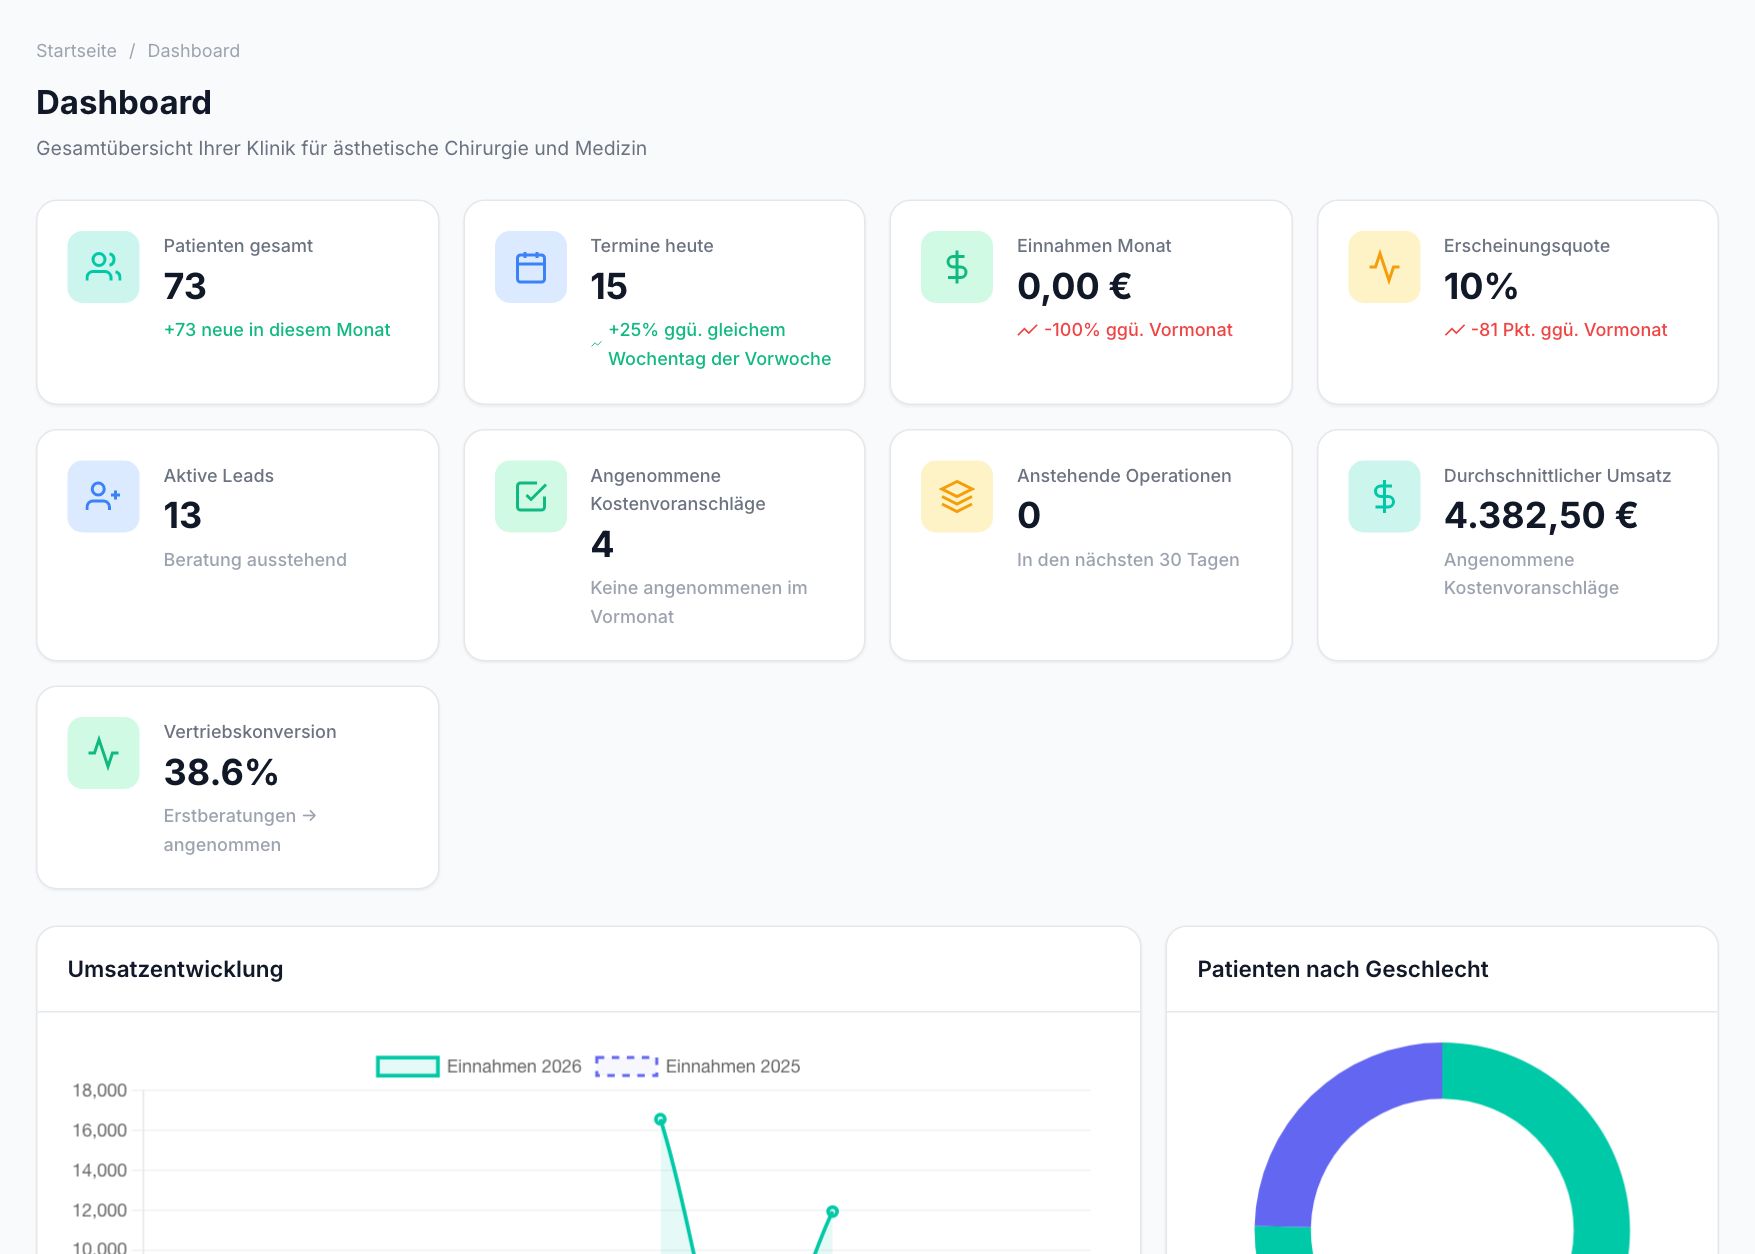Click 'Beratung ausstehend' text
The image size is (1755, 1254).
click(255, 560)
